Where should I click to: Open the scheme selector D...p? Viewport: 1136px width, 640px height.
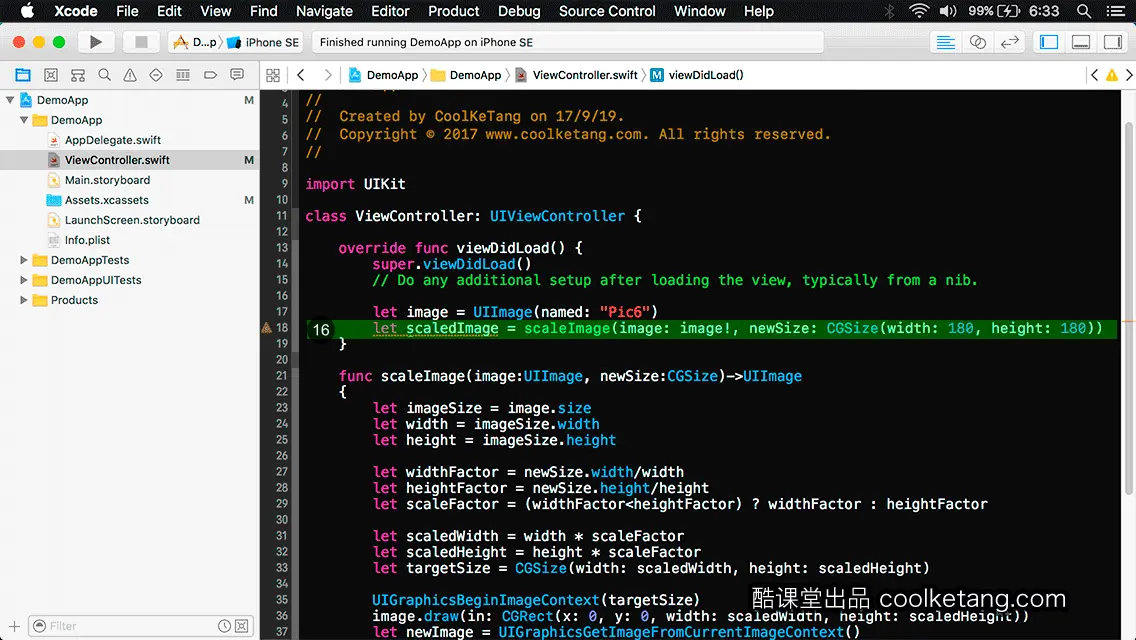click(x=195, y=42)
